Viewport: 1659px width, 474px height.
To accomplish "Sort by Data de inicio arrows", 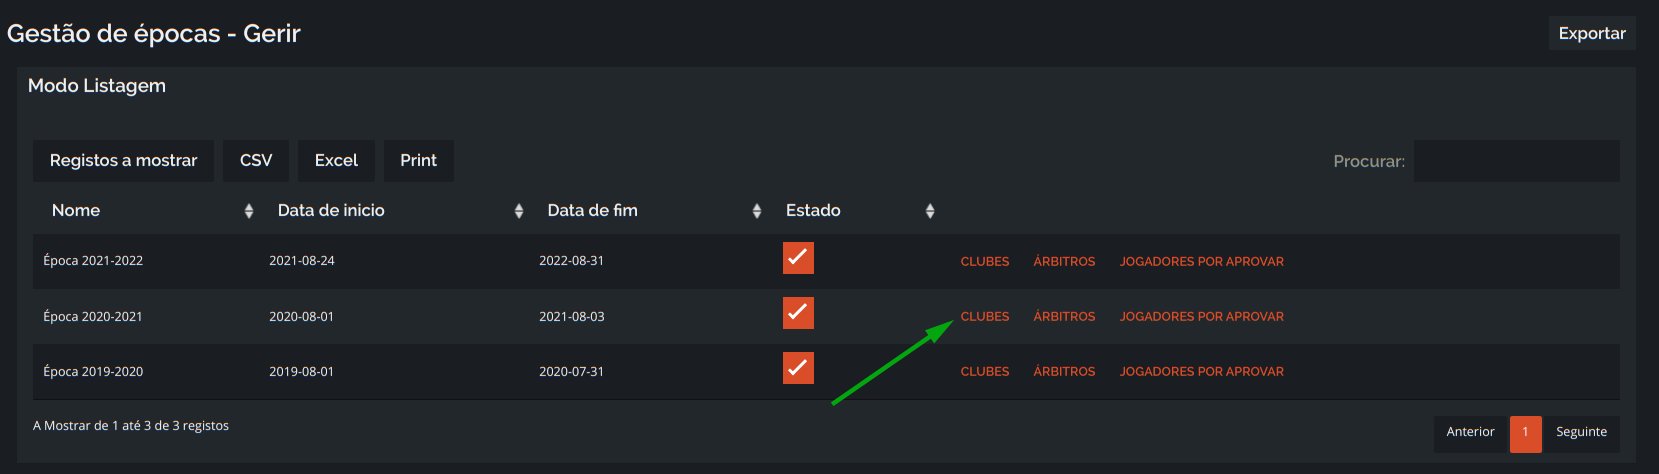I will (x=519, y=211).
